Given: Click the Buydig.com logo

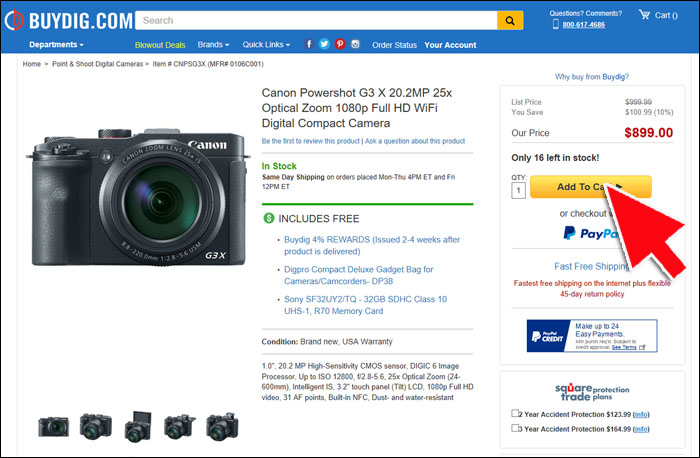Looking at the screenshot, I should [x=69, y=21].
